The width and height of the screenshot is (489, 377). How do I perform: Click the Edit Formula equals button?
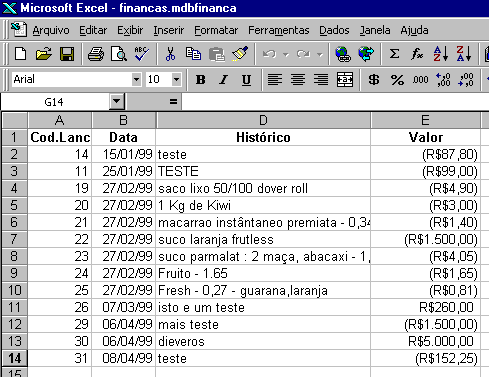tap(173, 101)
